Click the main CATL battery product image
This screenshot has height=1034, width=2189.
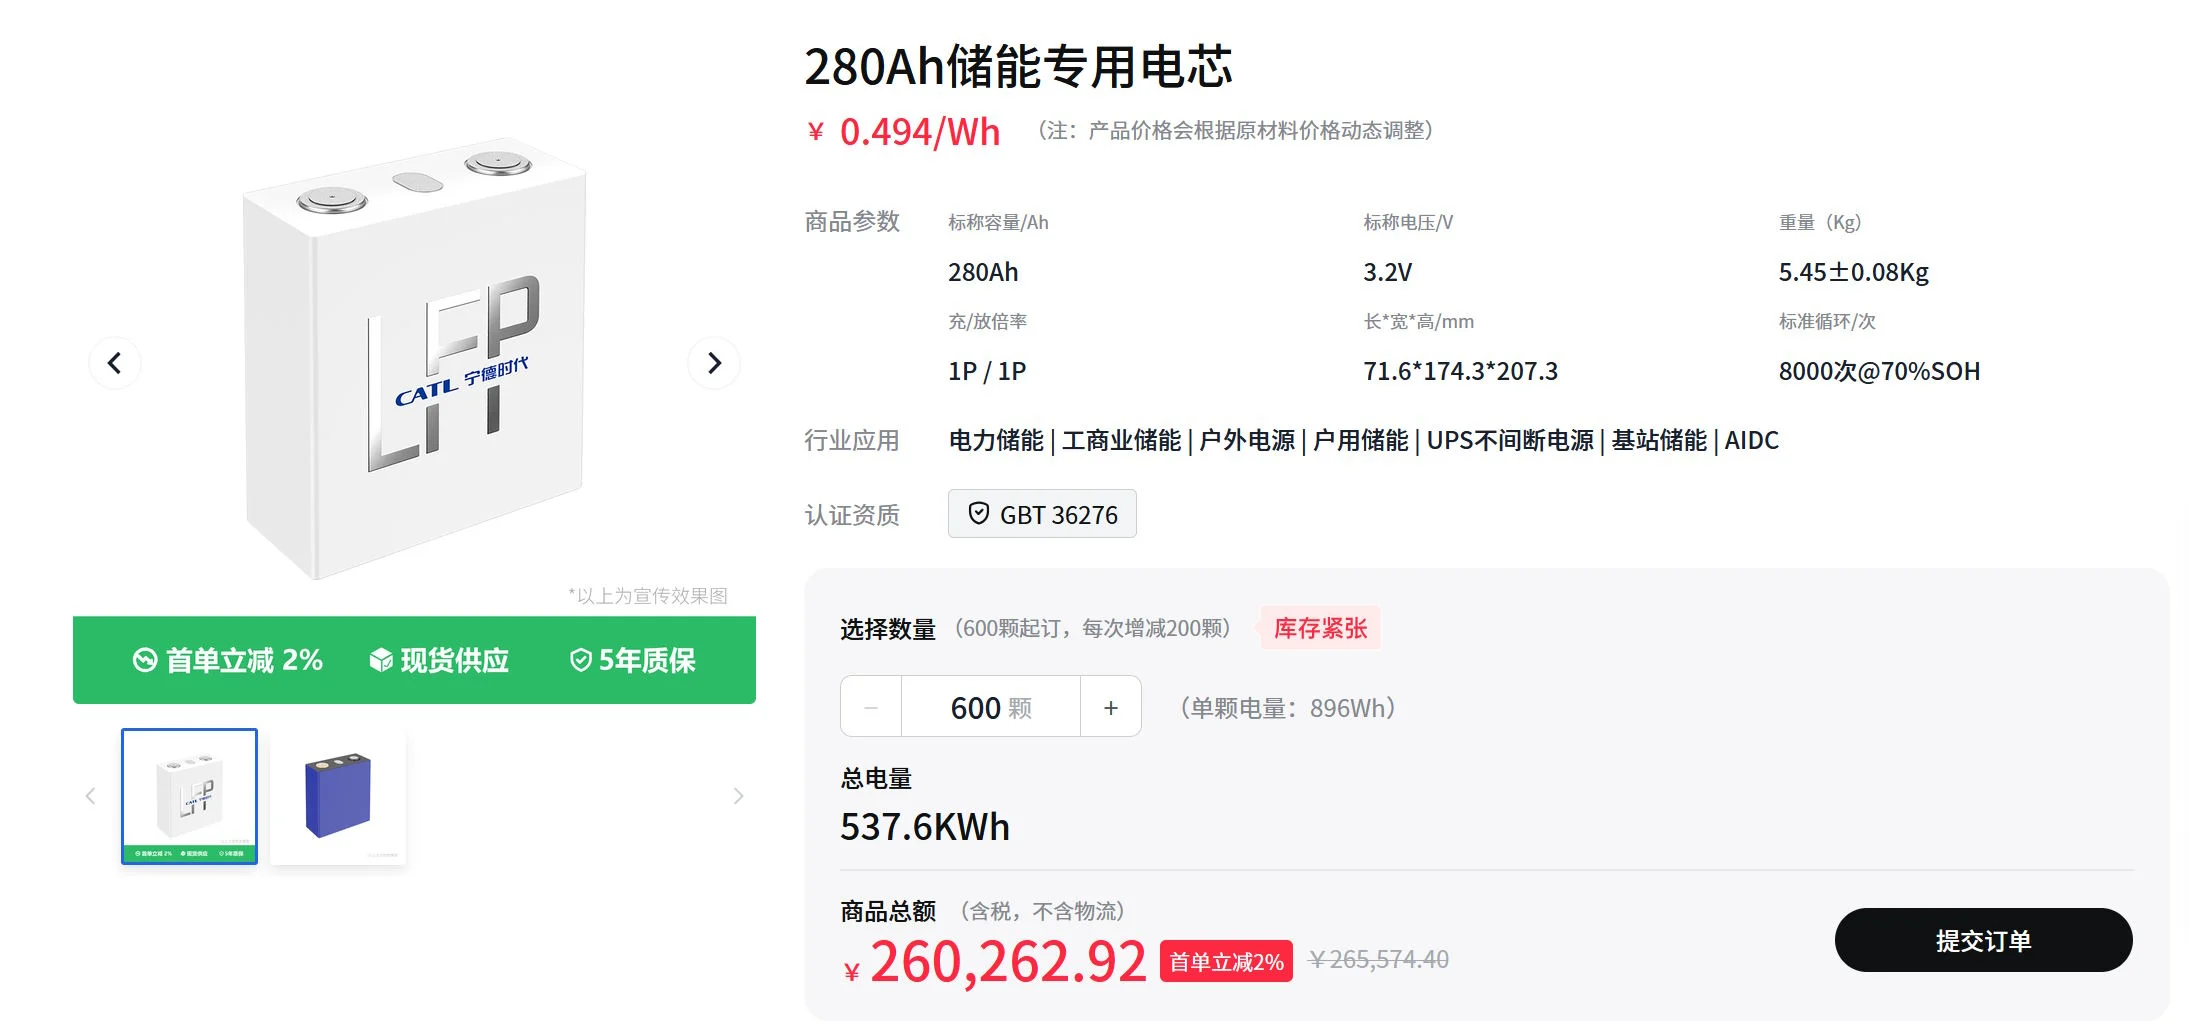[415, 360]
